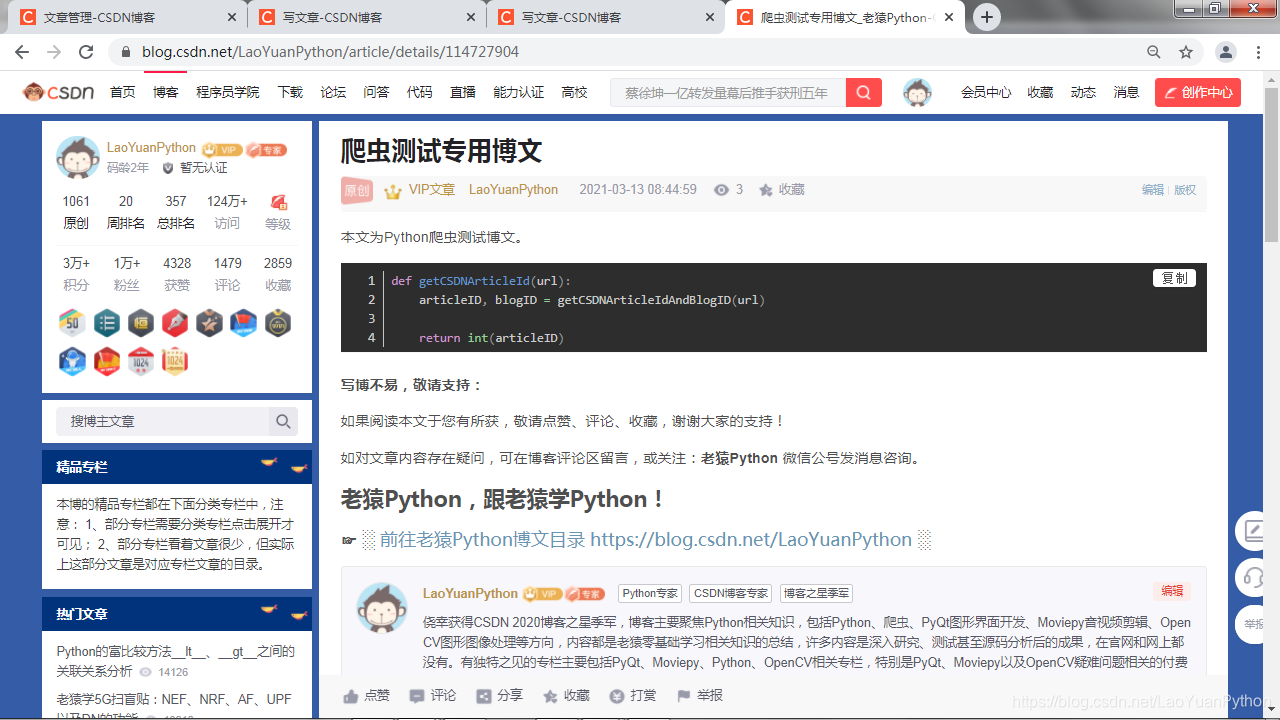
Task: Click the 创作中心 button
Action: [1198, 92]
